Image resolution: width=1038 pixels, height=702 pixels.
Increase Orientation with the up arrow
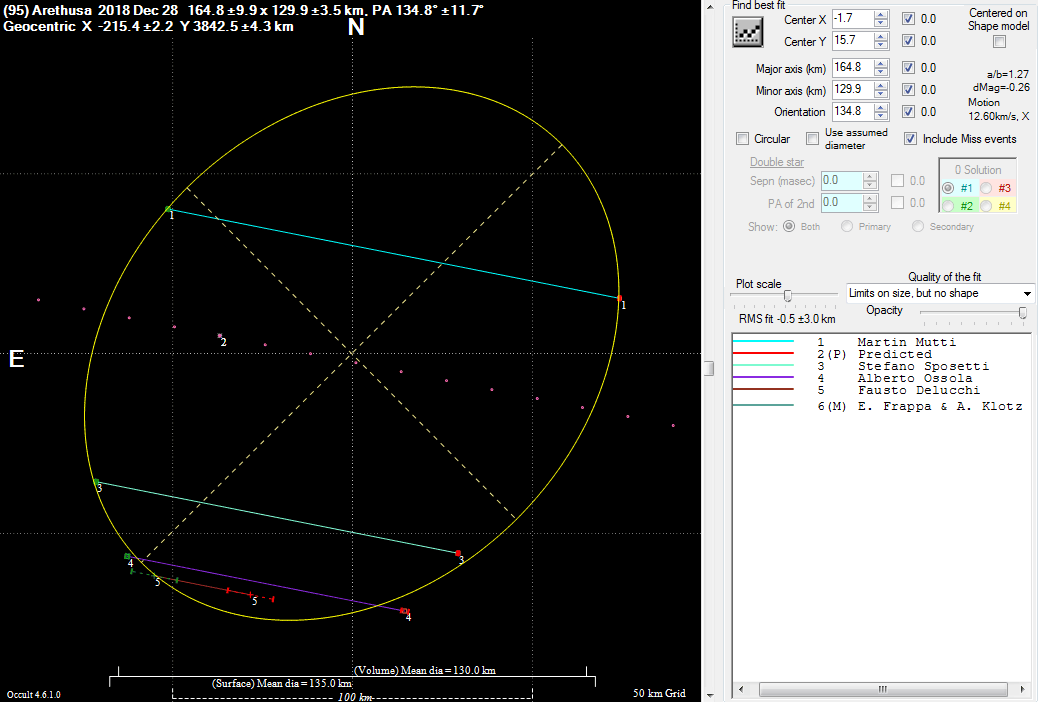point(881,107)
